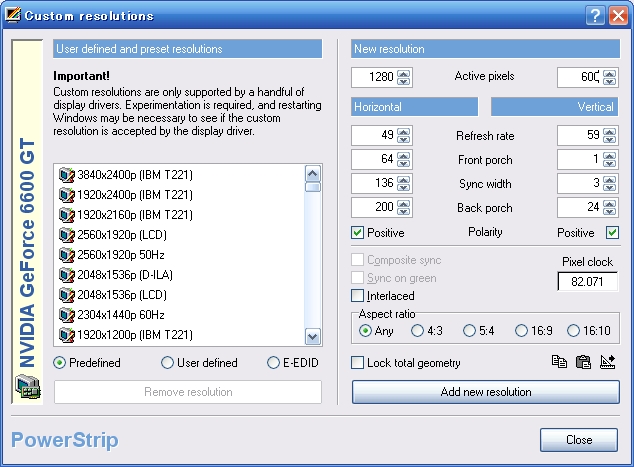Viewport: 634px width, 467px height.
Task: Select the 5:4 aspect ratio option
Action: pyautogui.click(x=469, y=331)
